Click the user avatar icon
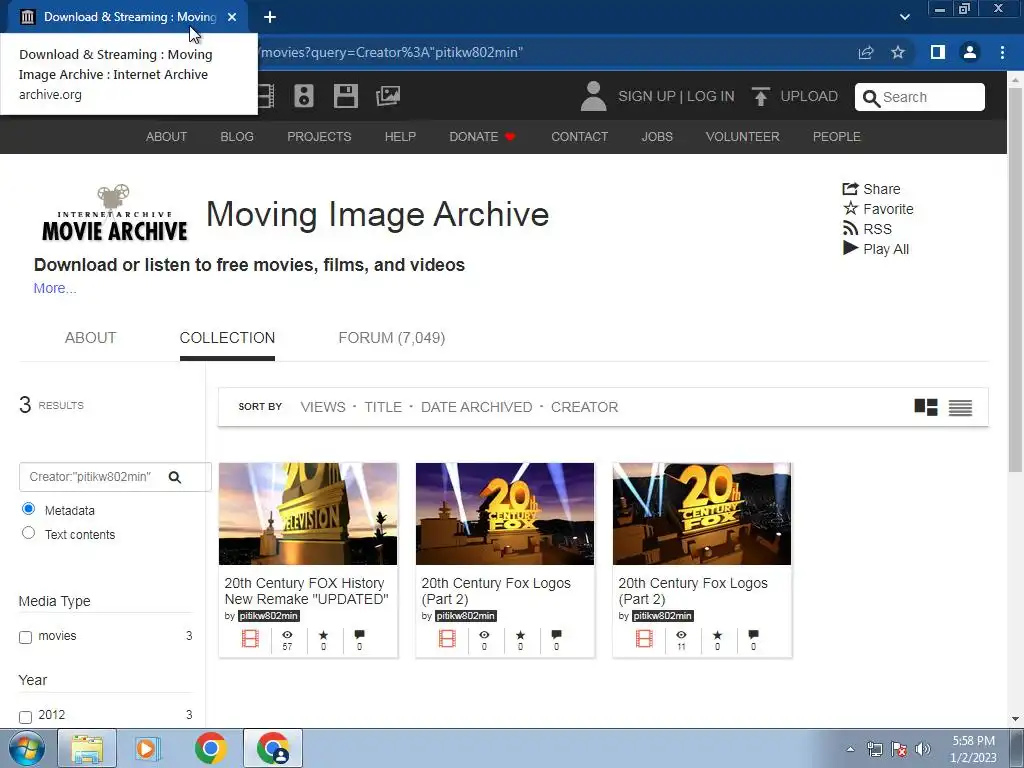Viewport: 1024px width, 768px height. 593,96
